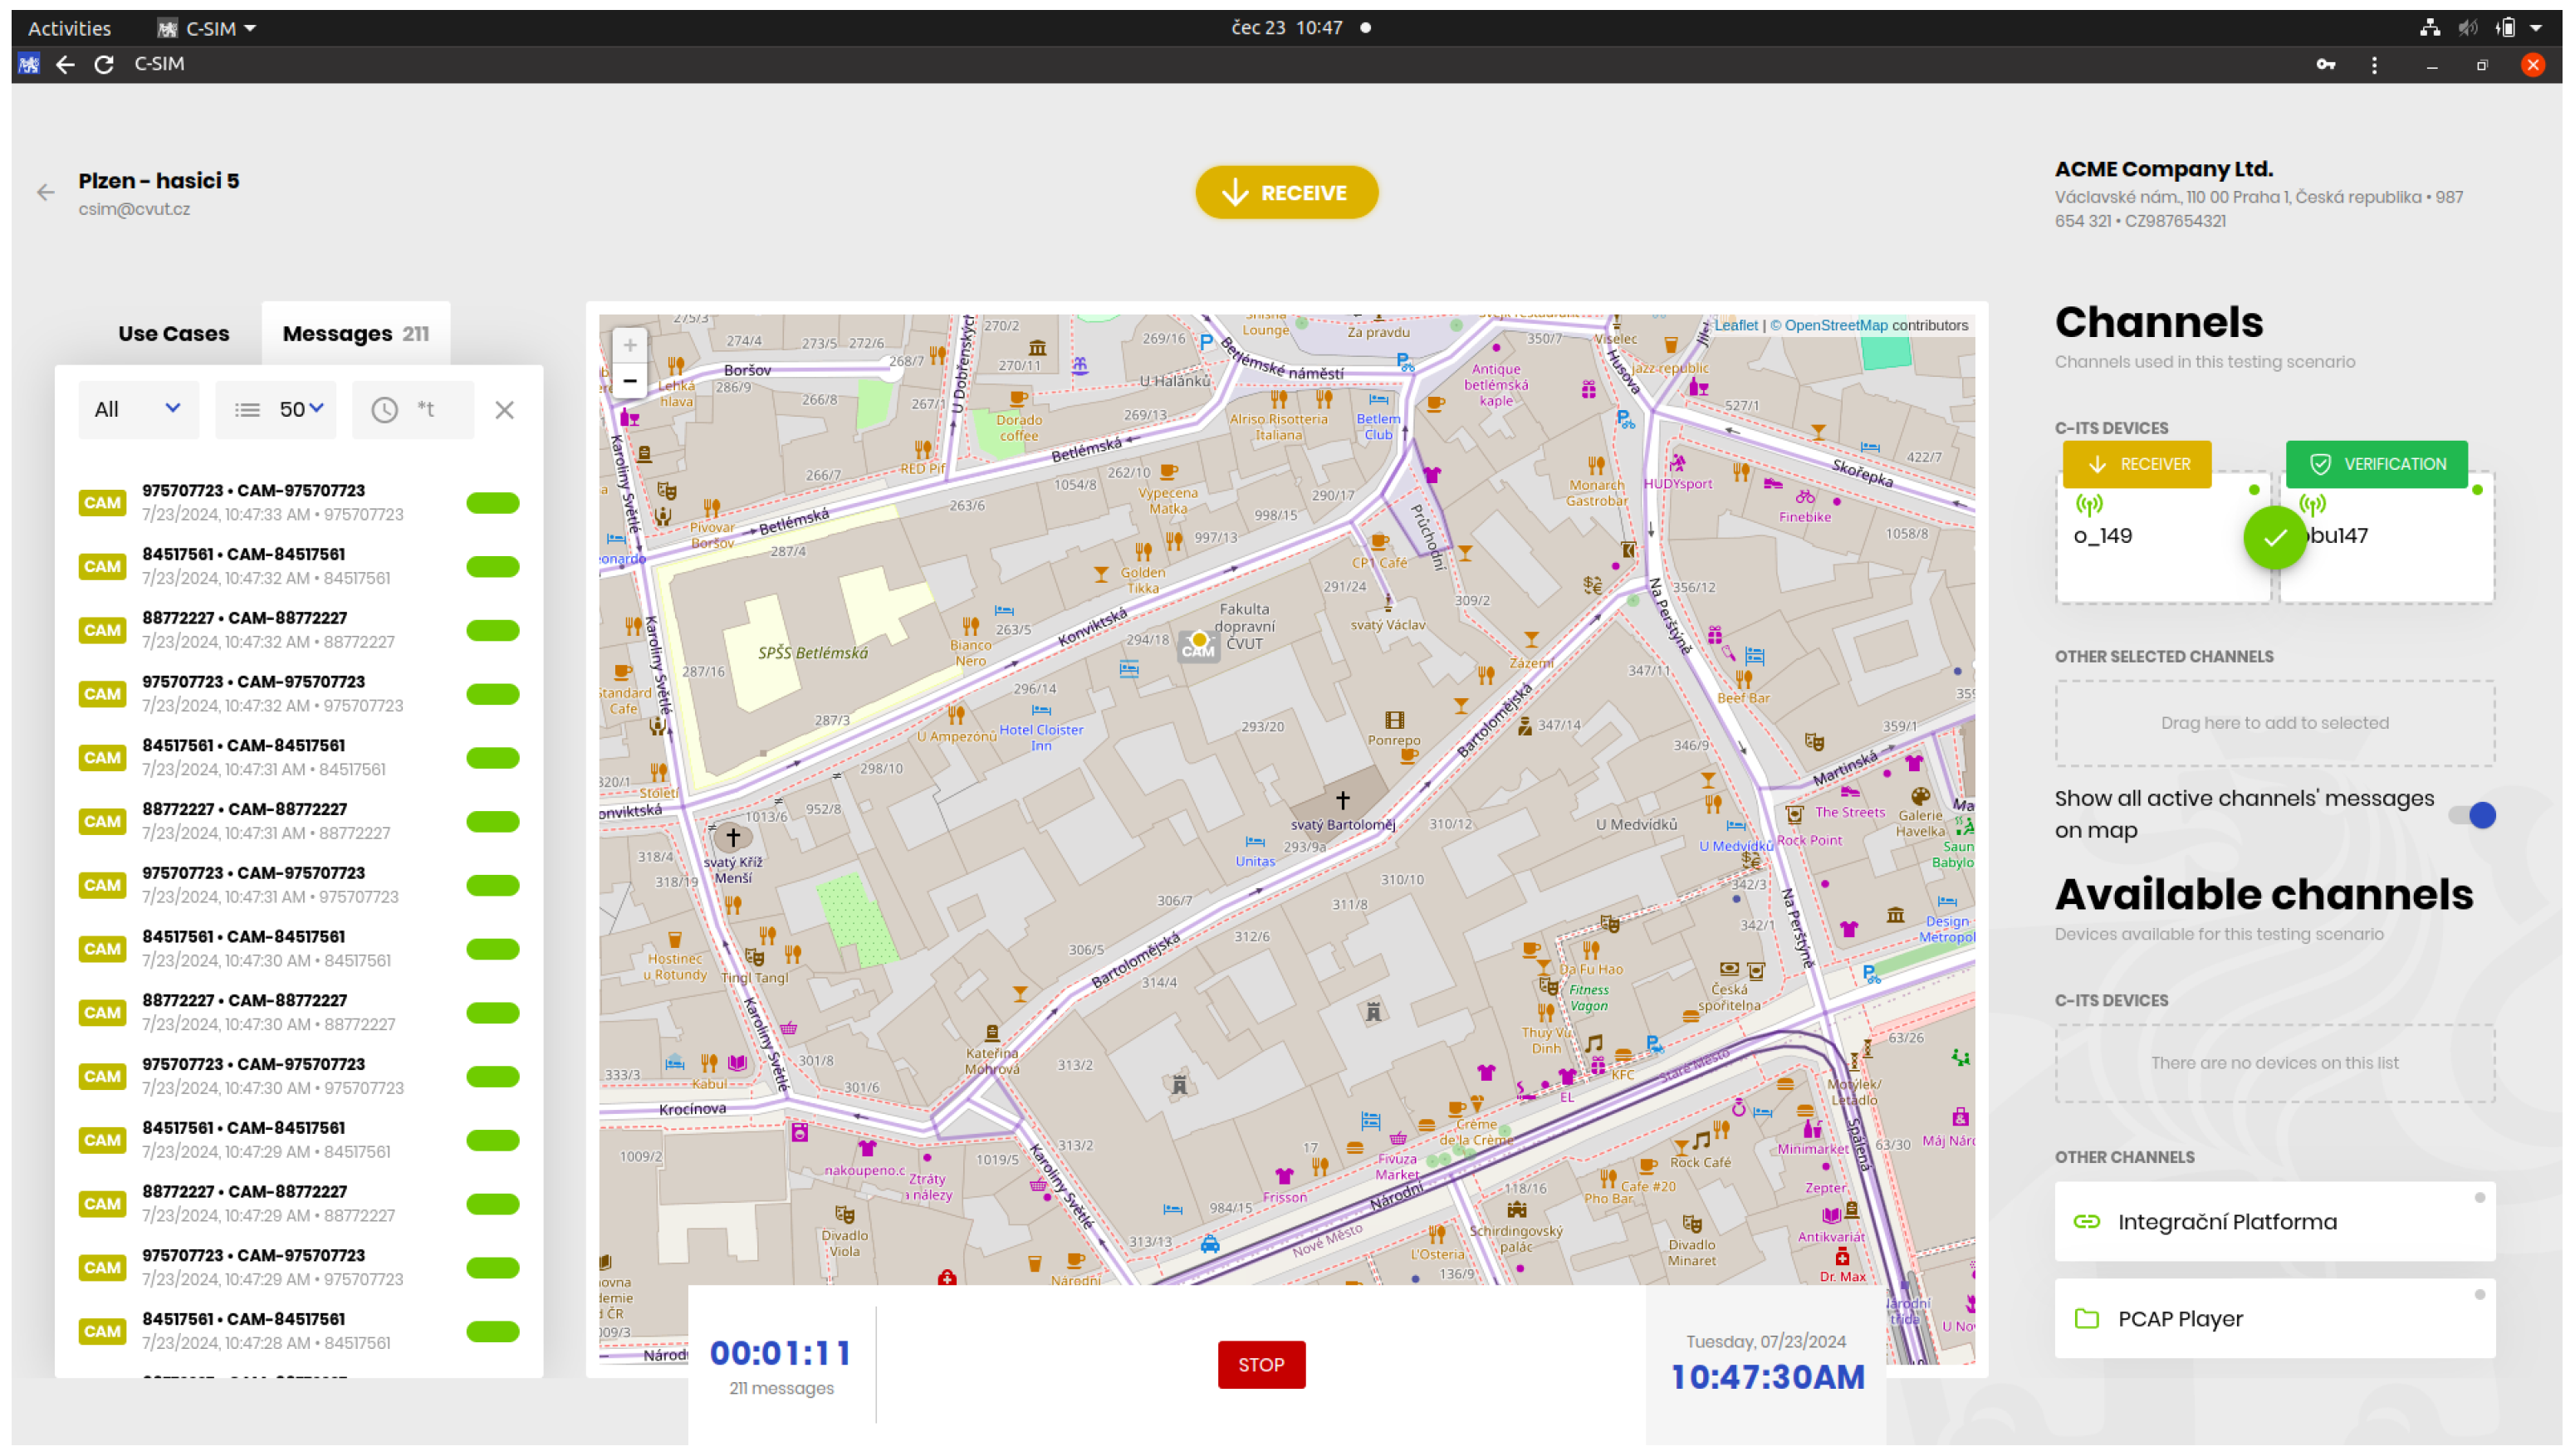Zoom in on the map
The width and height of the screenshot is (2575, 1456).
pos(630,346)
